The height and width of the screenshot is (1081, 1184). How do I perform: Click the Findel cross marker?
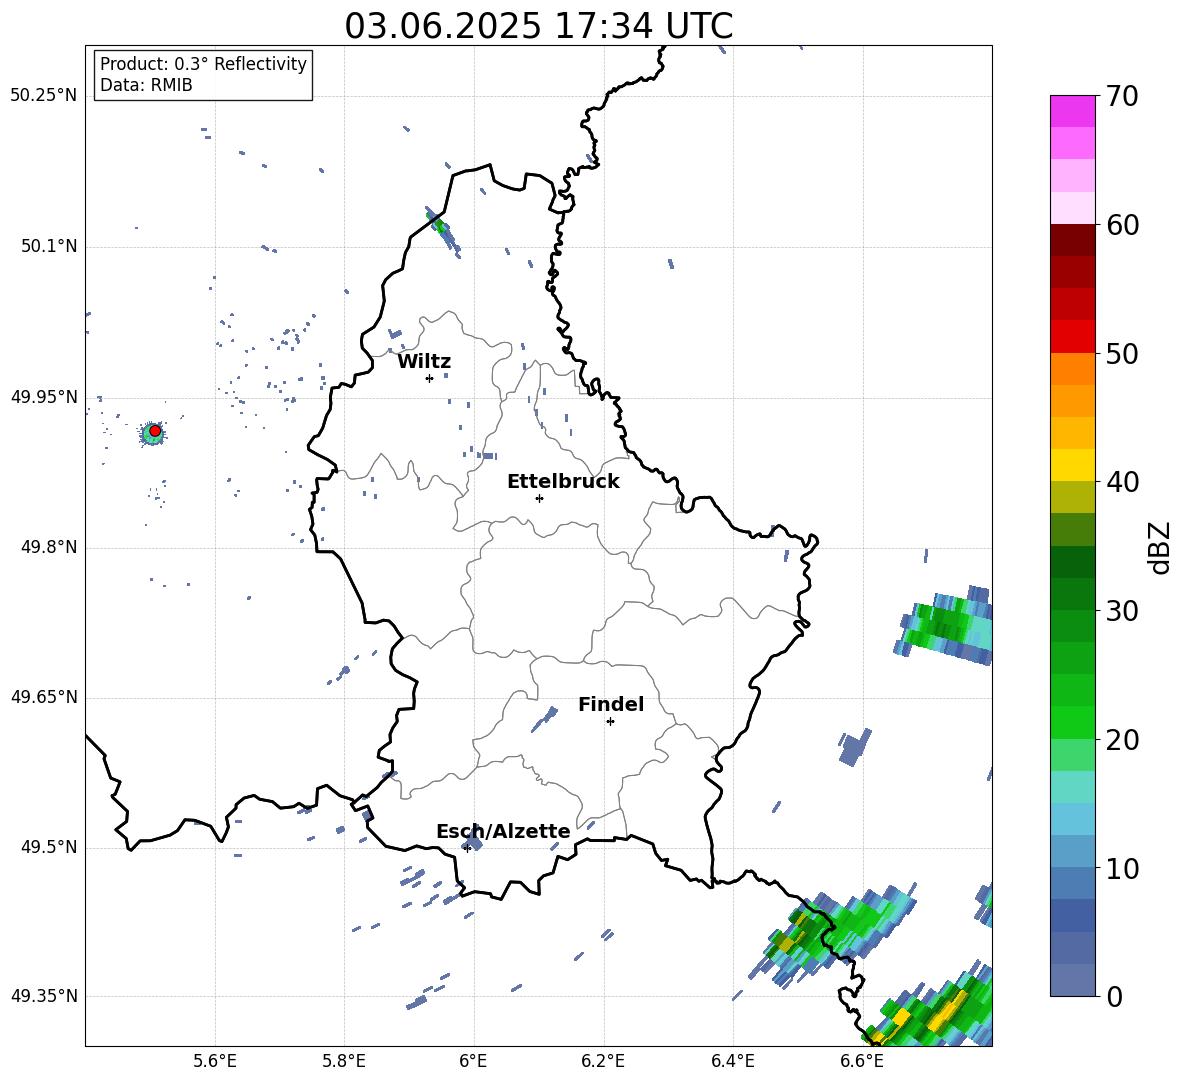coord(610,722)
